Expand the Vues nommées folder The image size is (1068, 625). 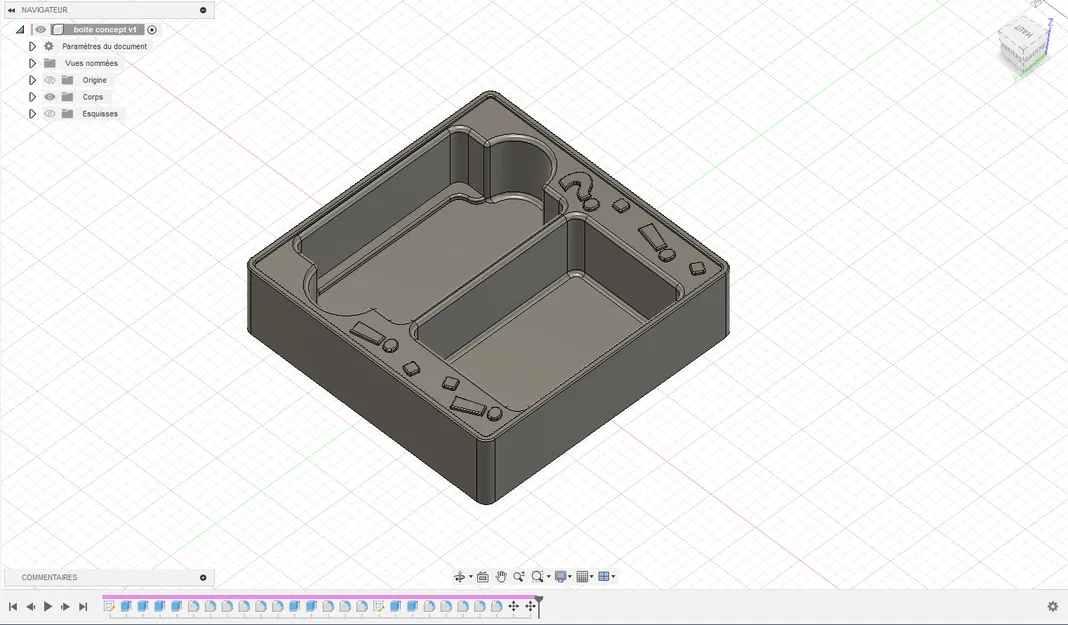[31, 62]
